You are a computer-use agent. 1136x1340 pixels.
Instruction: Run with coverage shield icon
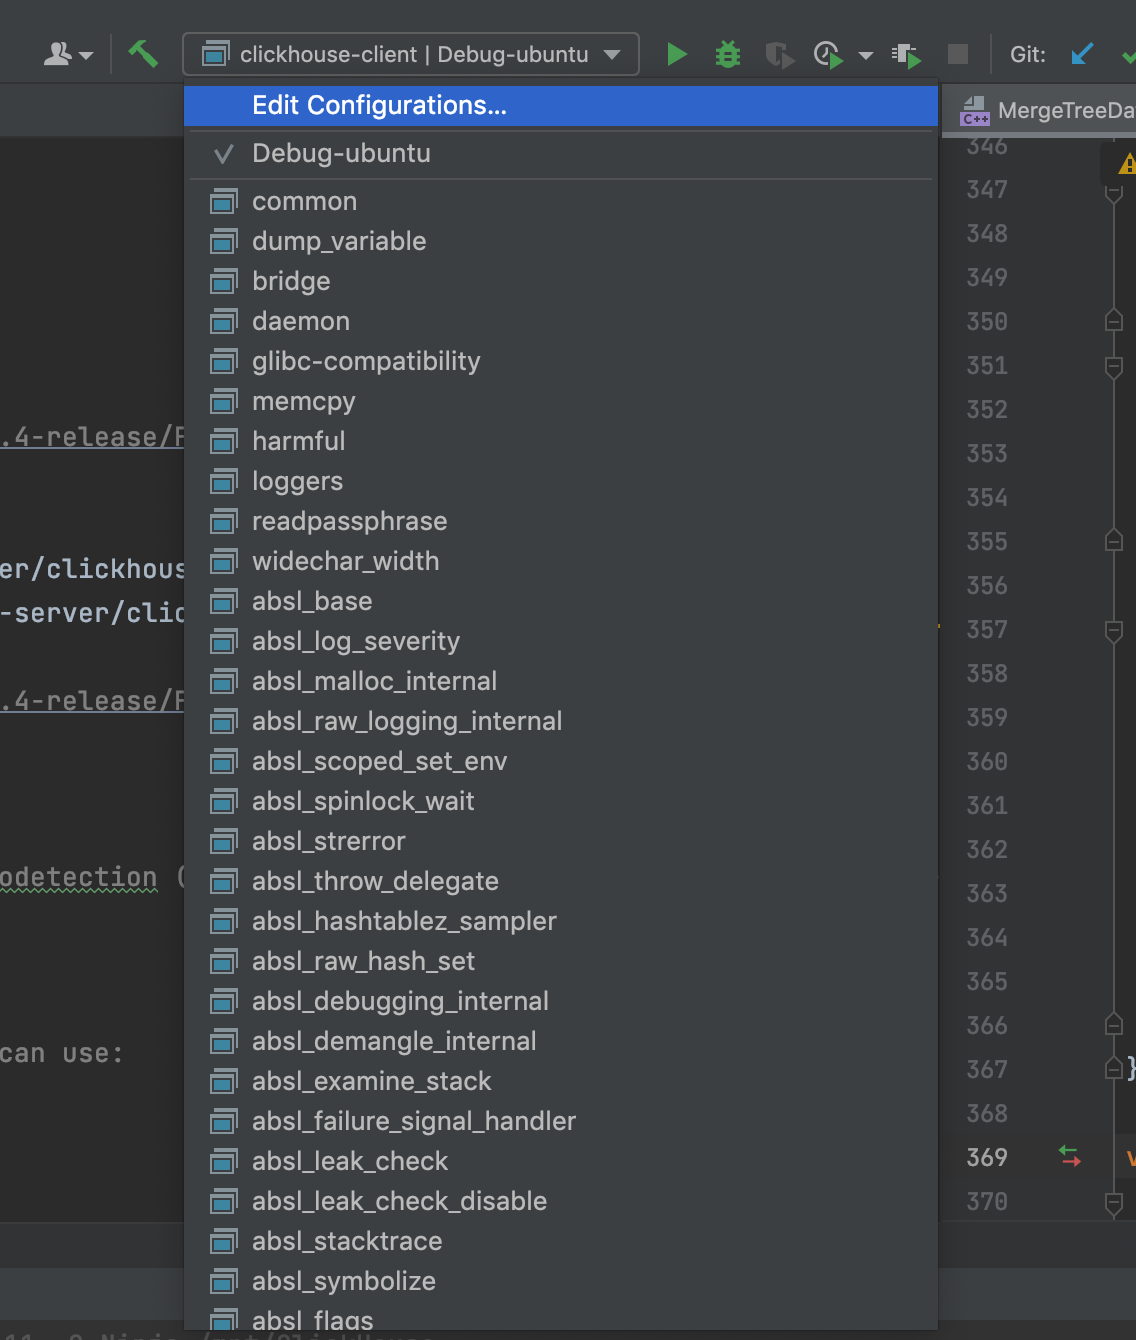pos(778,54)
